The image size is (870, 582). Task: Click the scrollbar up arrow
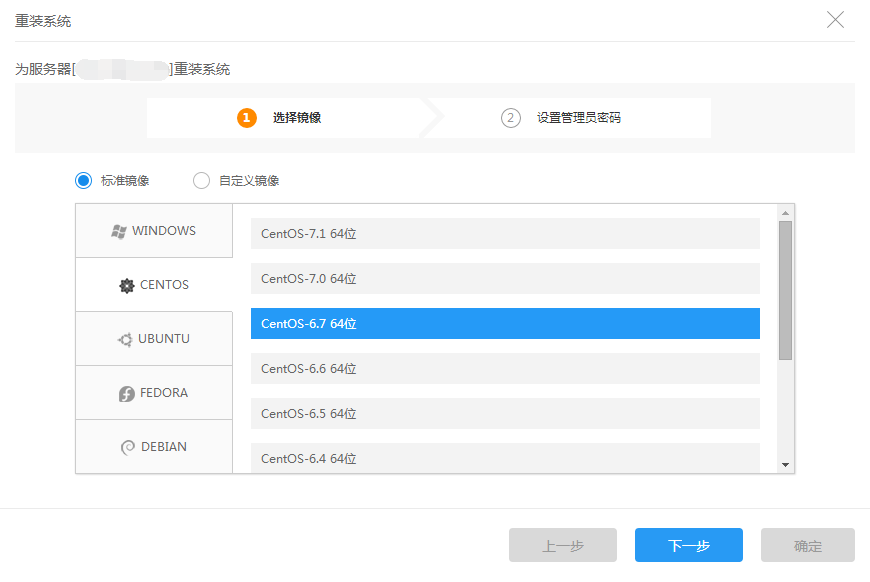(785, 212)
